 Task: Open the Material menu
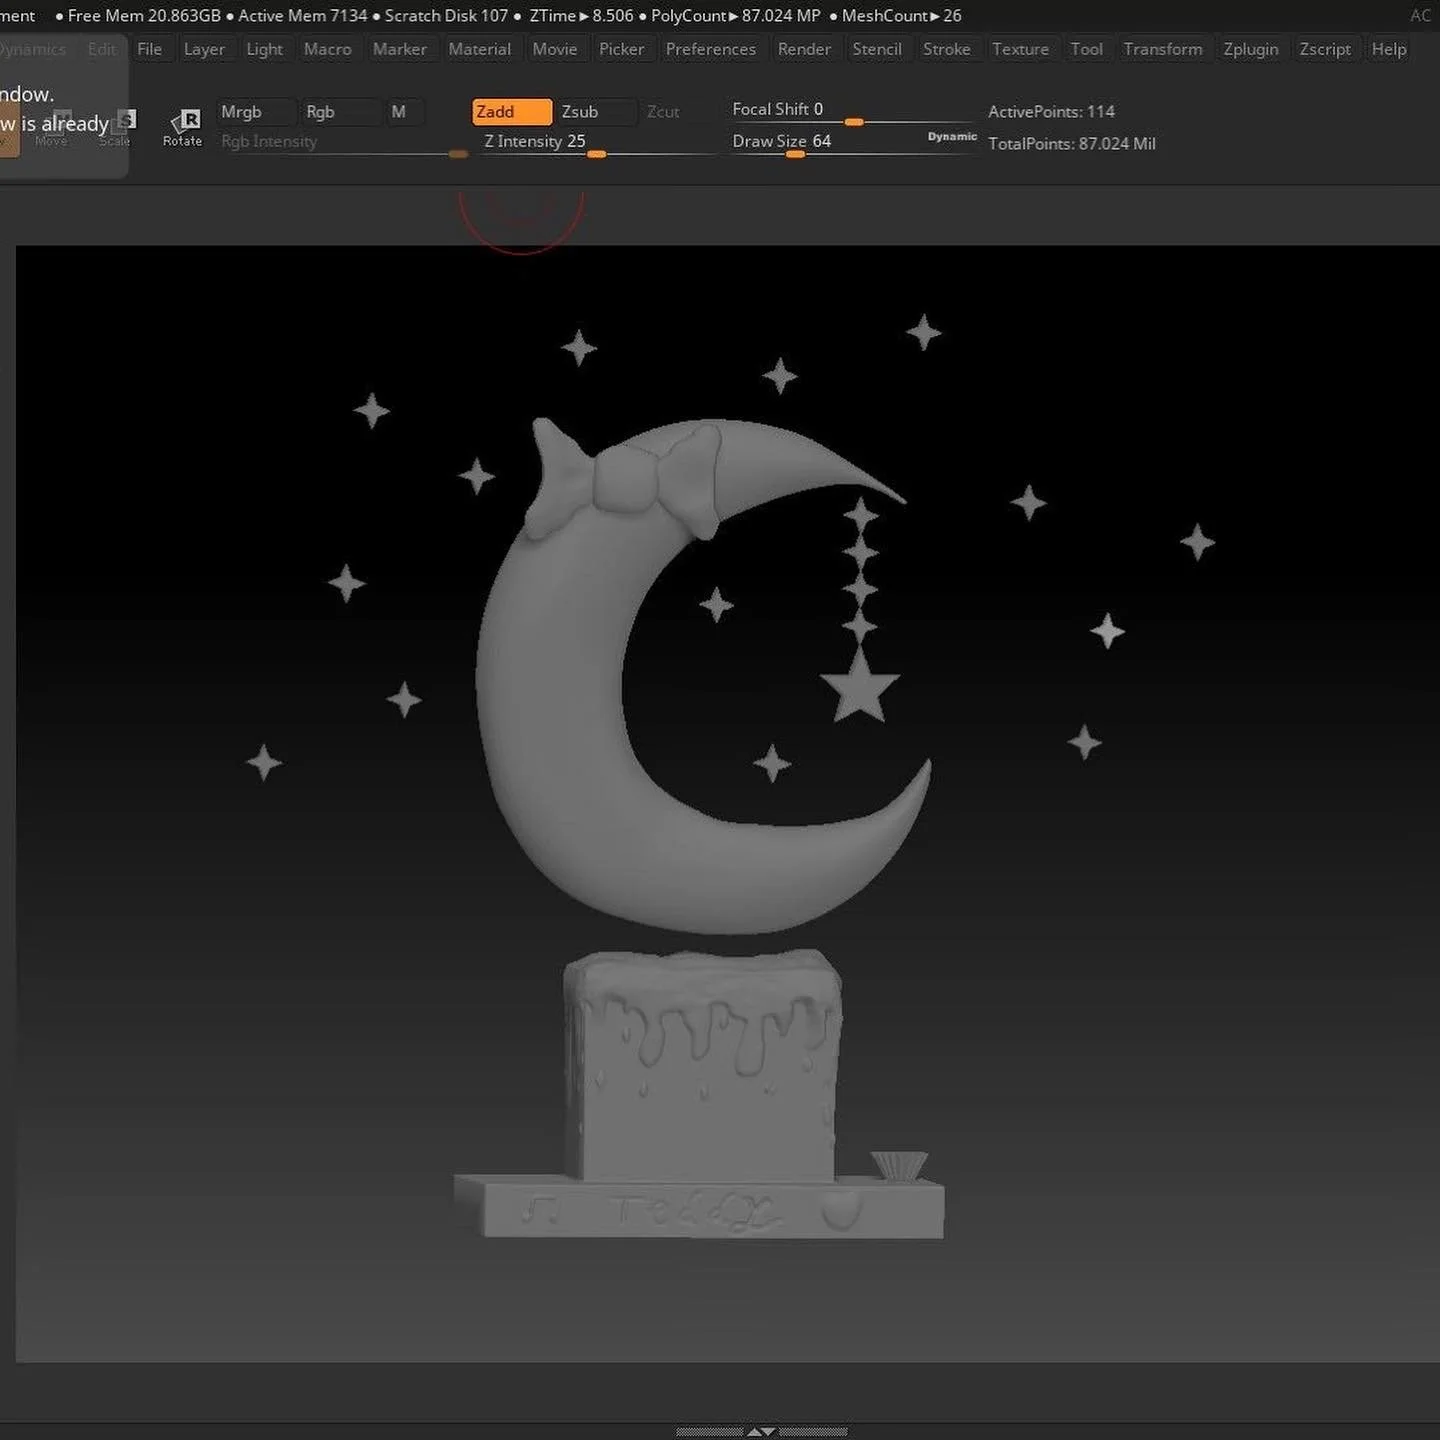480,49
